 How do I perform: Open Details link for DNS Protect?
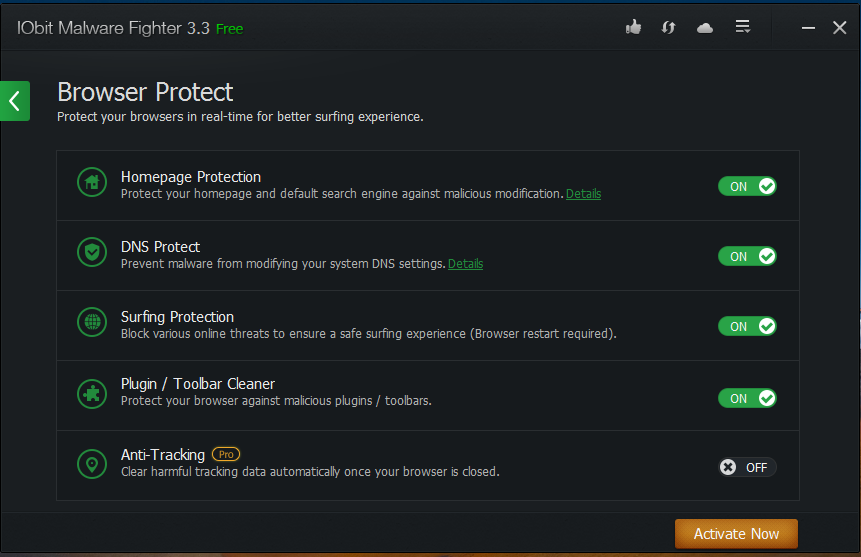(x=465, y=264)
